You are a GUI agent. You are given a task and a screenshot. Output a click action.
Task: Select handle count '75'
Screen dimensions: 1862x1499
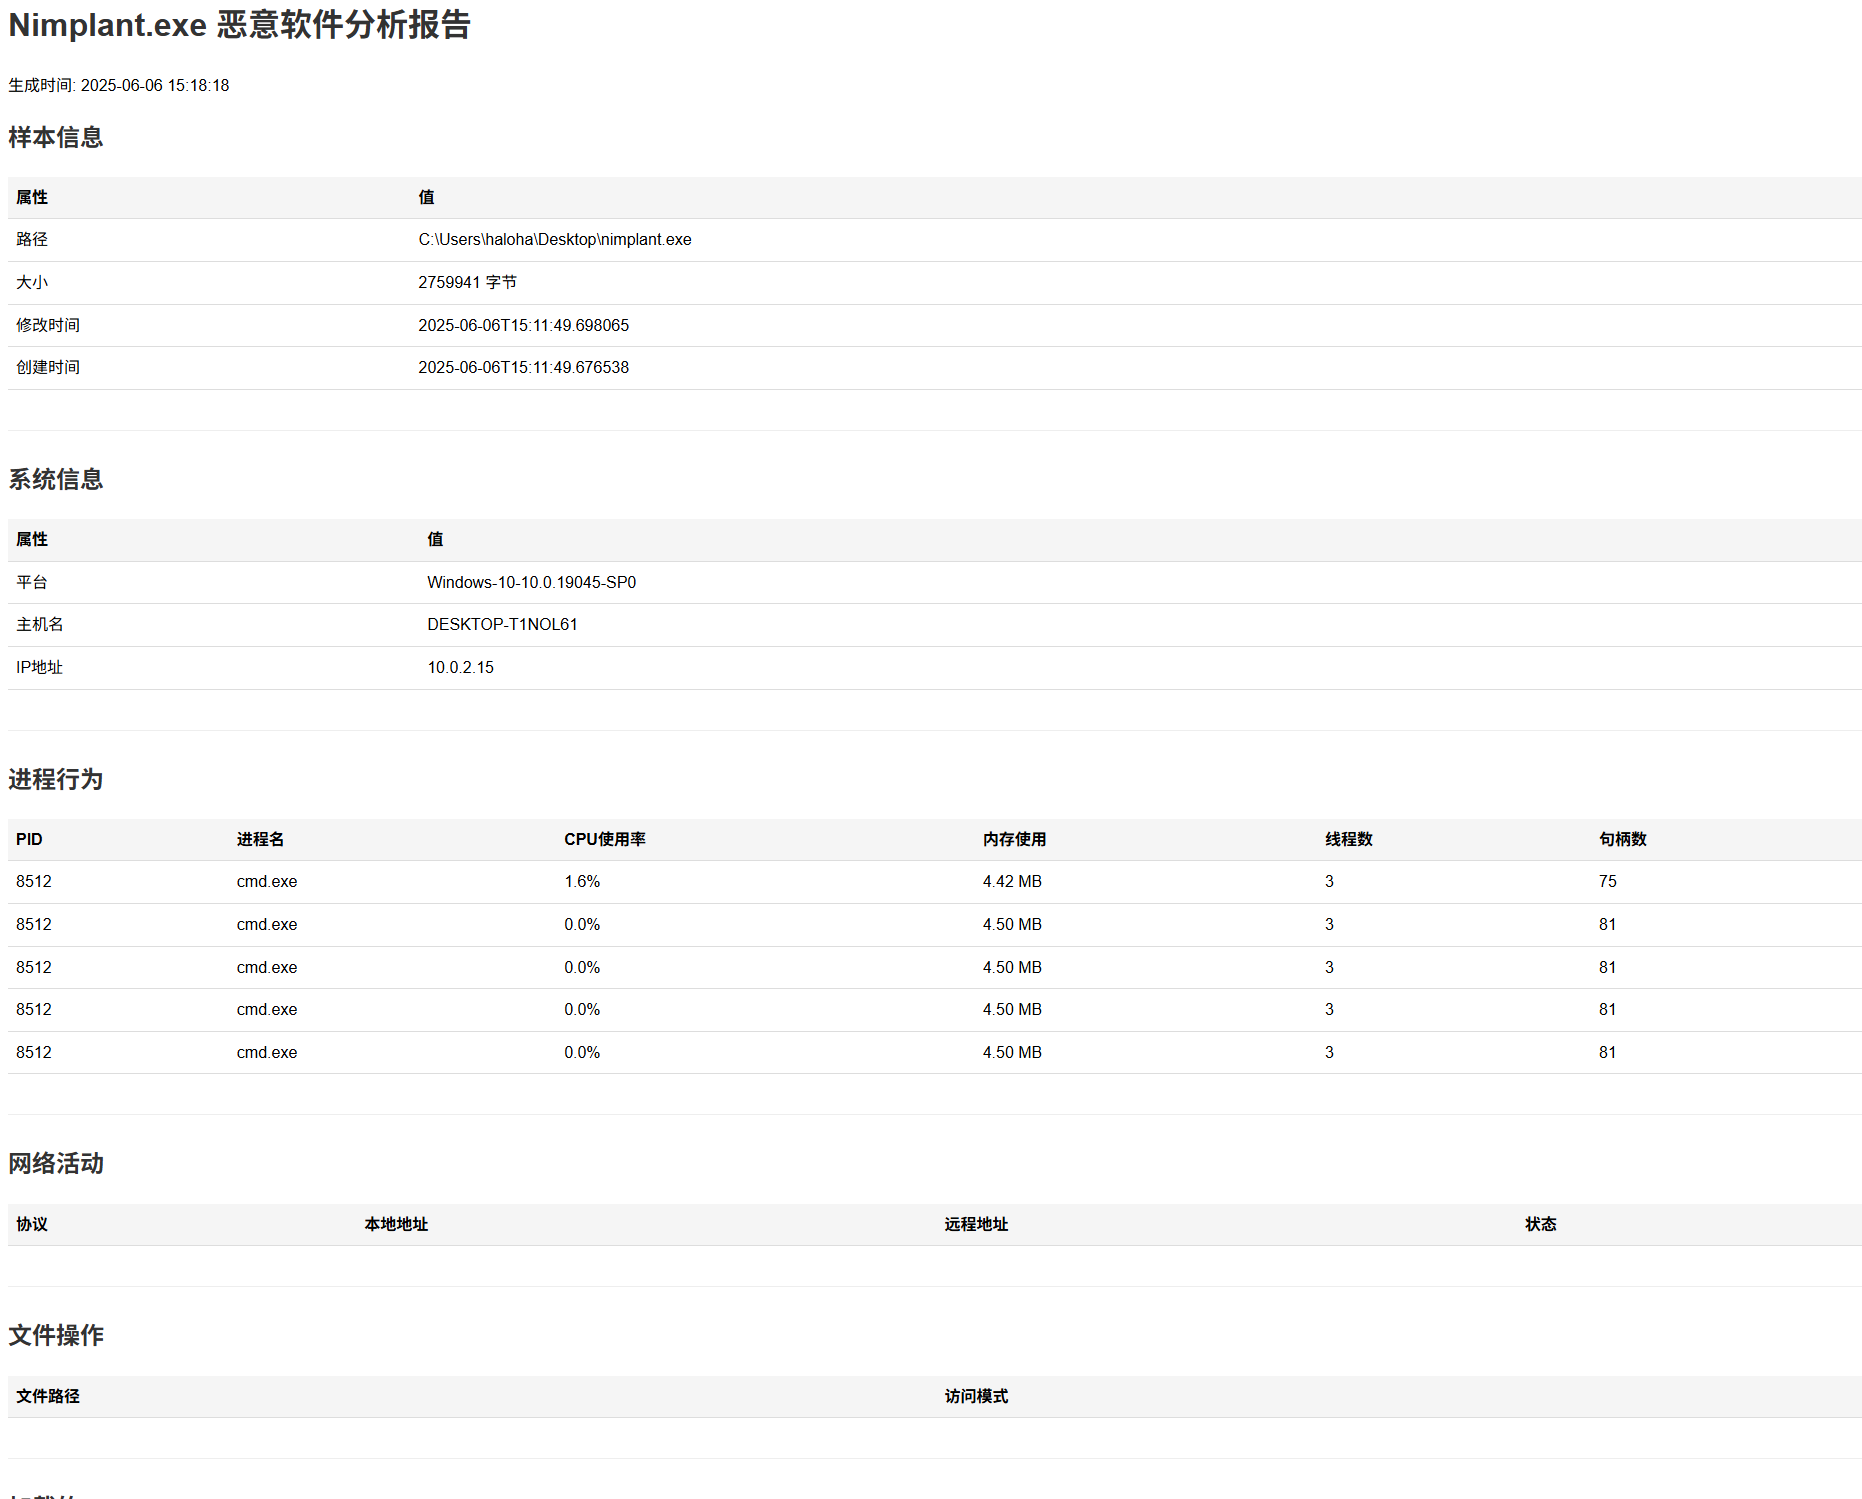pos(1607,882)
